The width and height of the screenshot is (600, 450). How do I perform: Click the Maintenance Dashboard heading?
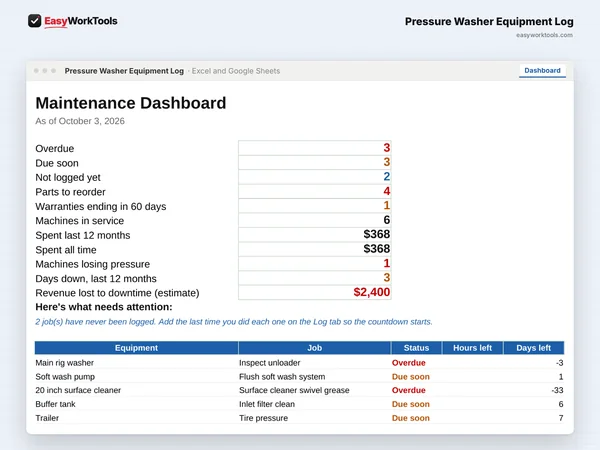point(130,103)
